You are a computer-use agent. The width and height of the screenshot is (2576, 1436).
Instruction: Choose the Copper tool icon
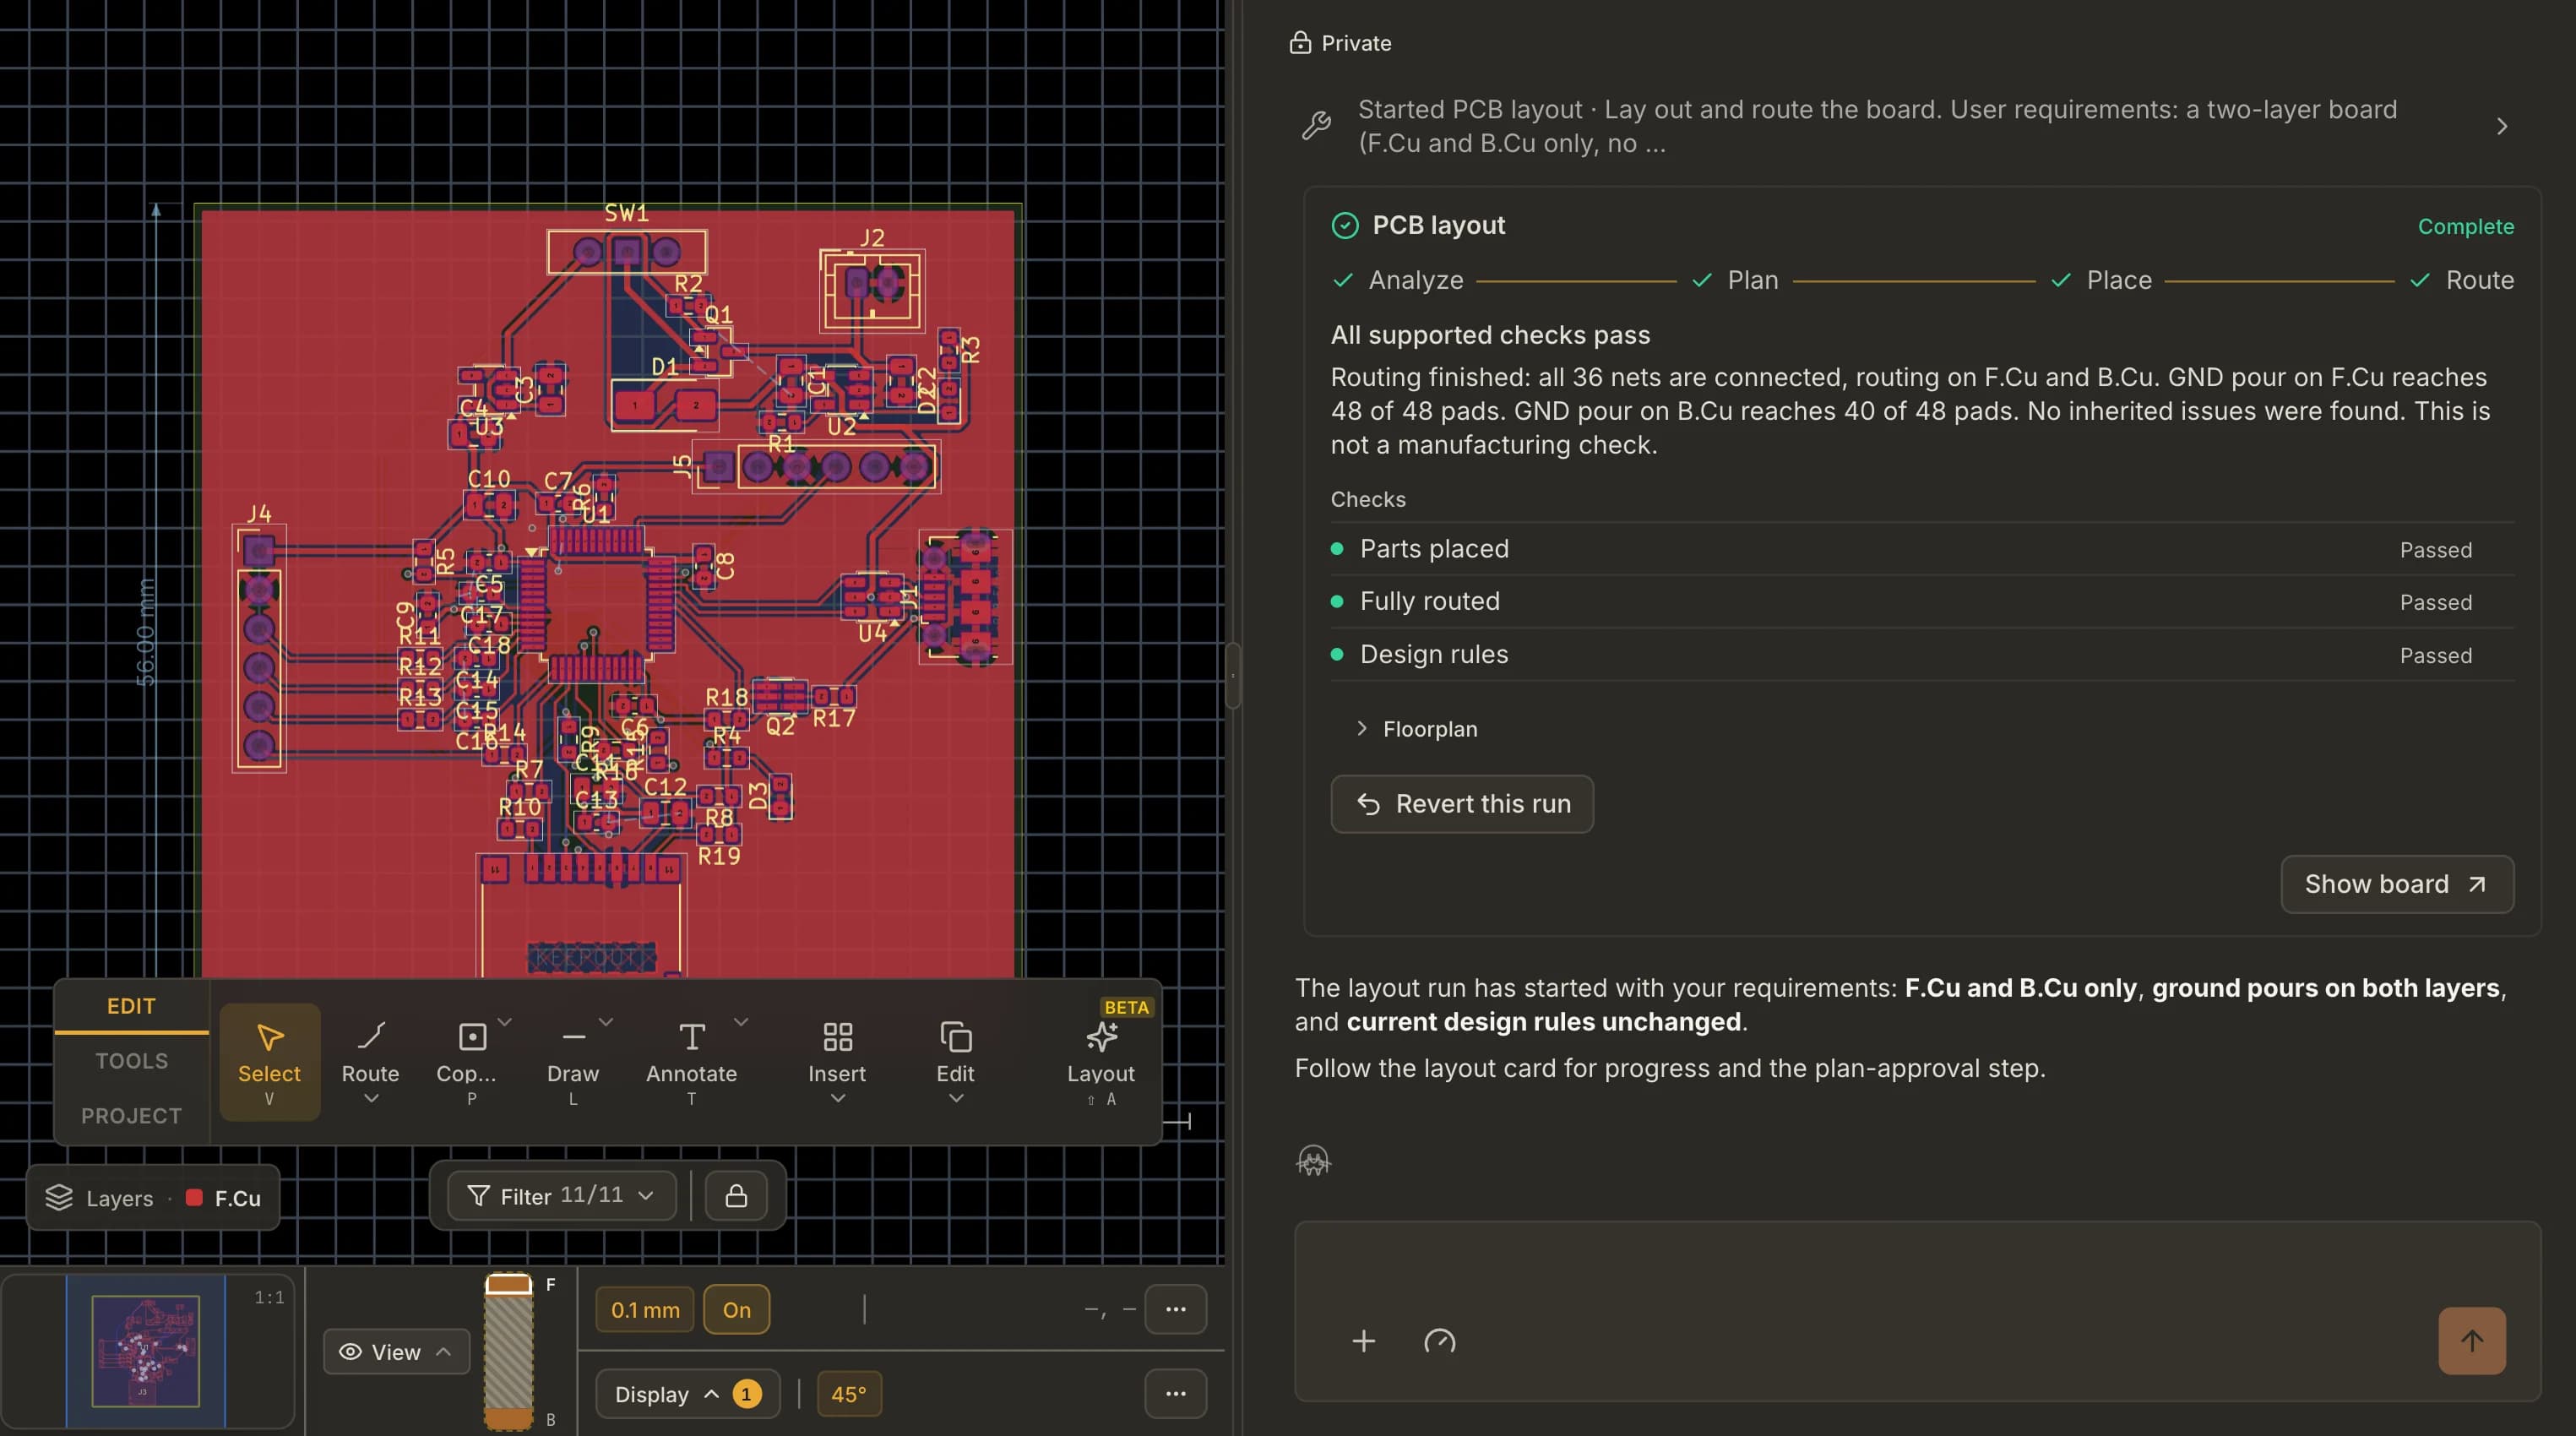pos(472,1037)
